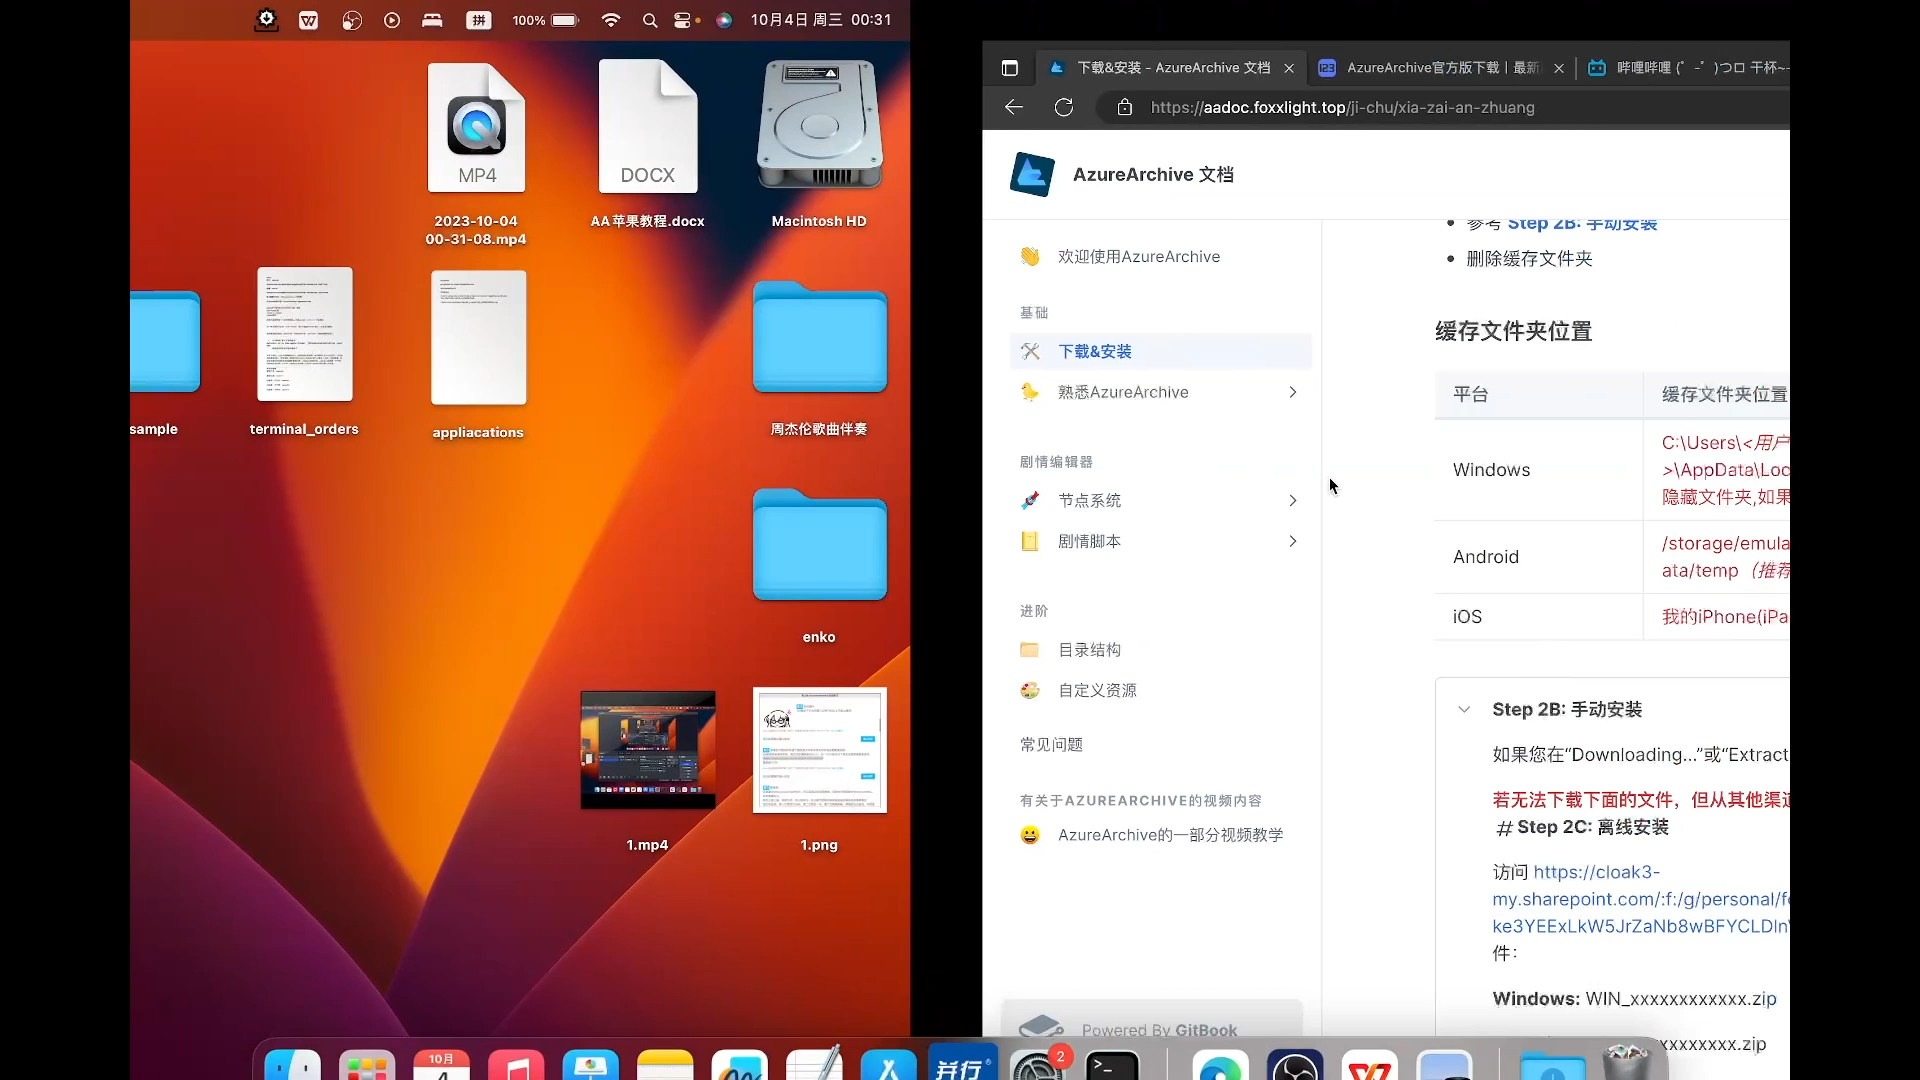Screen dimensions: 1920x1080
Task: Open Music app from the Dock
Action: click(516, 1064)
